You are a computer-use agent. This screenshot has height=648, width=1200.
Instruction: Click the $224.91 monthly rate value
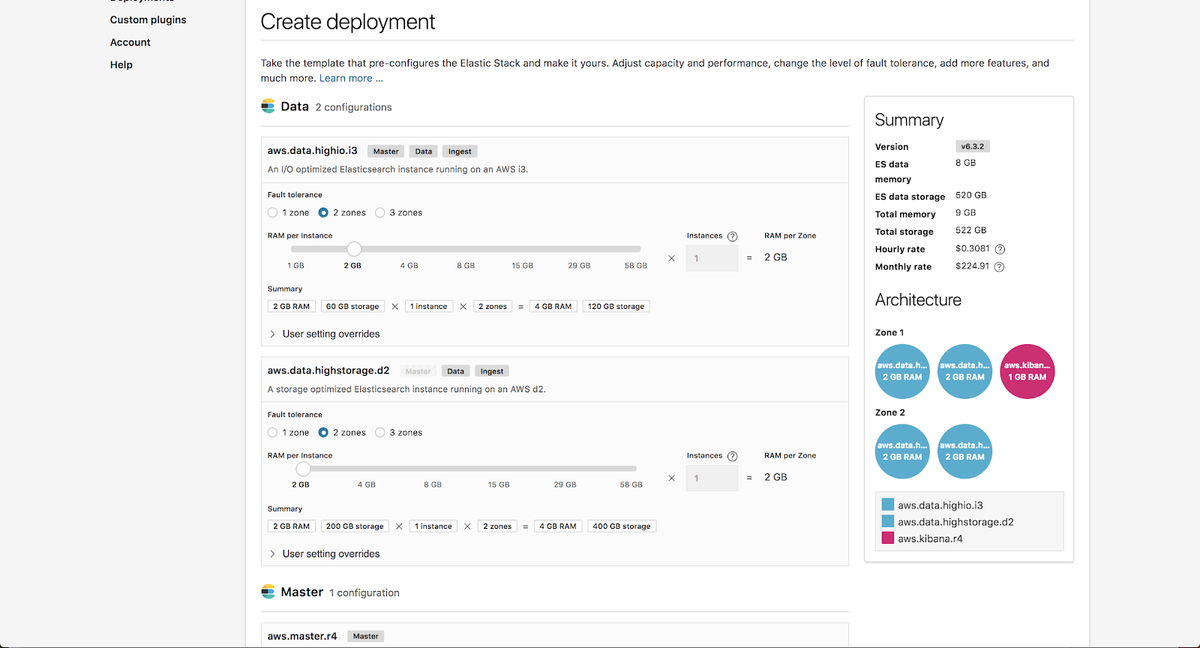pos(973,267)
